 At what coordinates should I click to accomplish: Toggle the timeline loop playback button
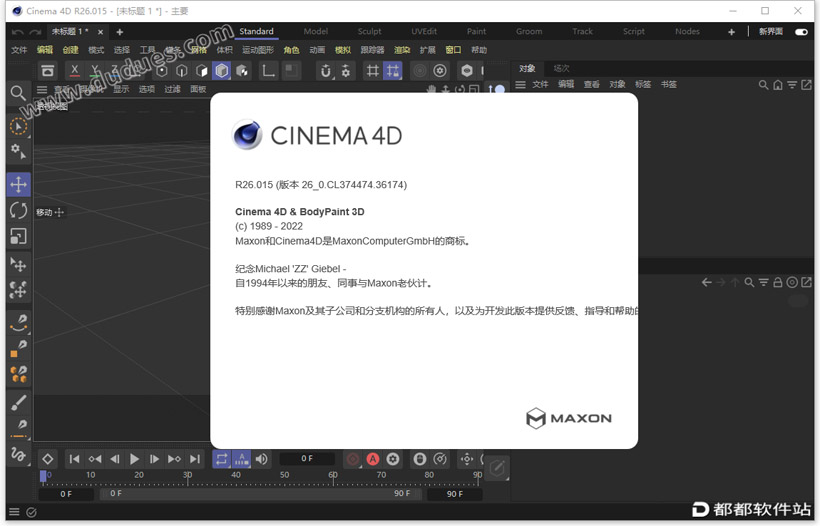pyautogui.click(x=222, y=459)
